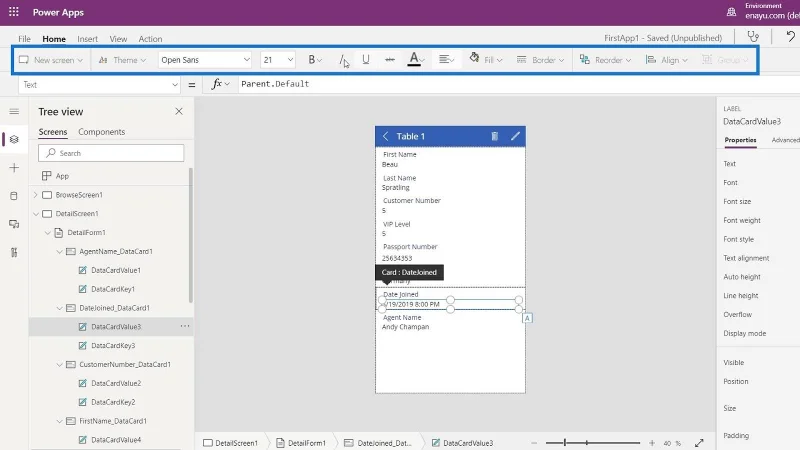Click the DataCardValue3 breadcrumb
Screen dimensions: 800x450
[463, 443]
